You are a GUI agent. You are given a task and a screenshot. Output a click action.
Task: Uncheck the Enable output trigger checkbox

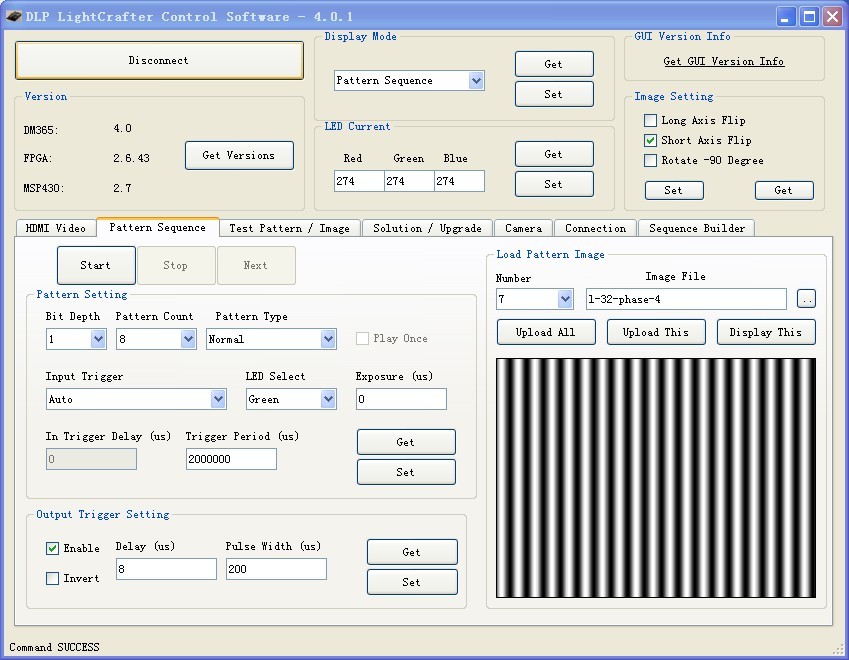tap(53, 548)
